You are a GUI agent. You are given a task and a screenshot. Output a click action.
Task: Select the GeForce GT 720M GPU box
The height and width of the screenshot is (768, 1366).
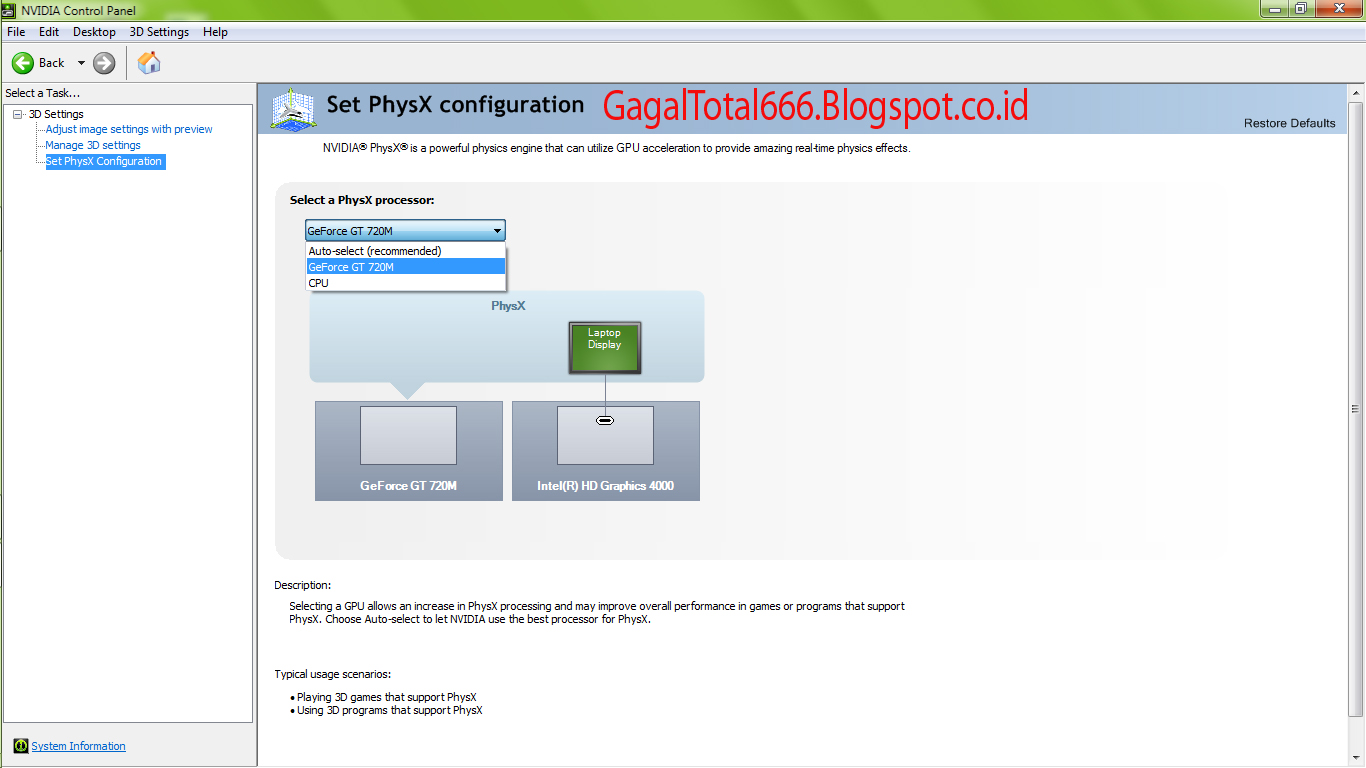[x=408, y=451]
